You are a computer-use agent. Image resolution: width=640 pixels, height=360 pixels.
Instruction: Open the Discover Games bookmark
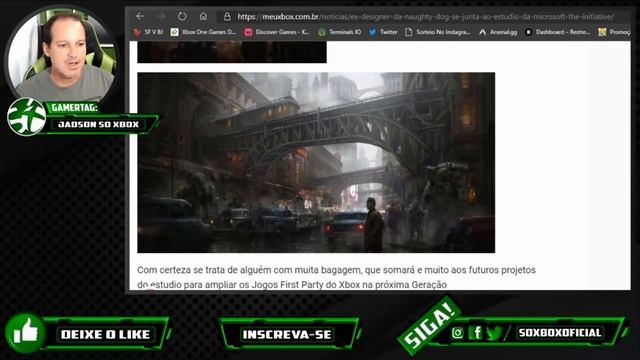(x=277, y=32)
